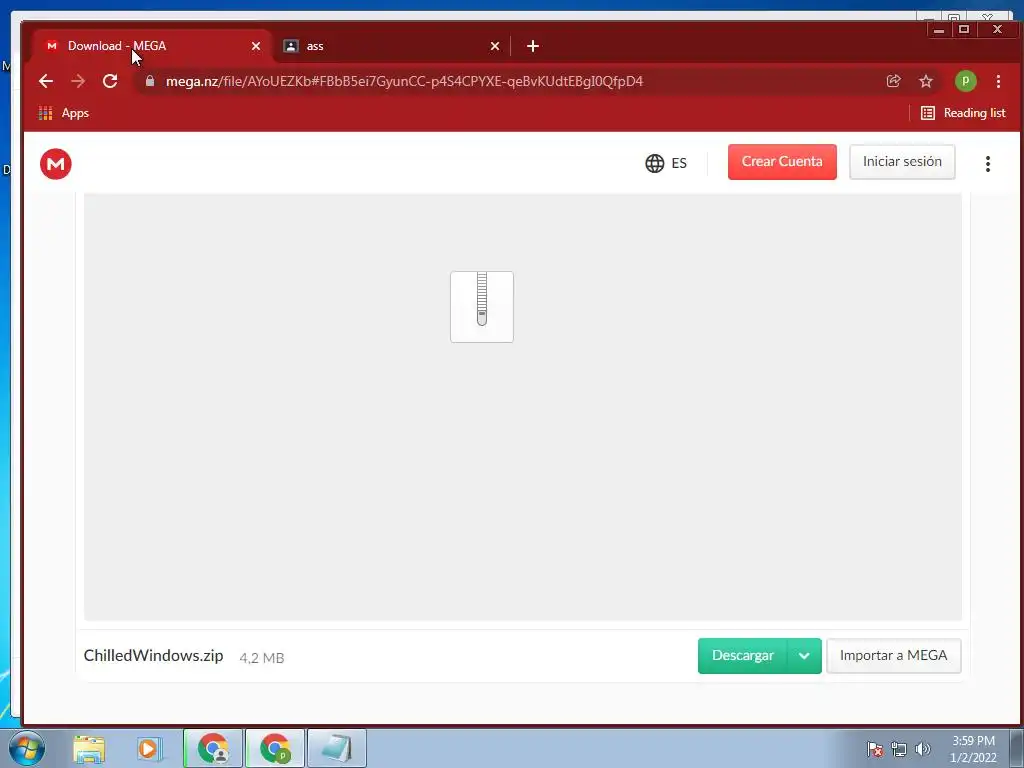Open Windows Explorer from the taskbar

pos(89,749)
